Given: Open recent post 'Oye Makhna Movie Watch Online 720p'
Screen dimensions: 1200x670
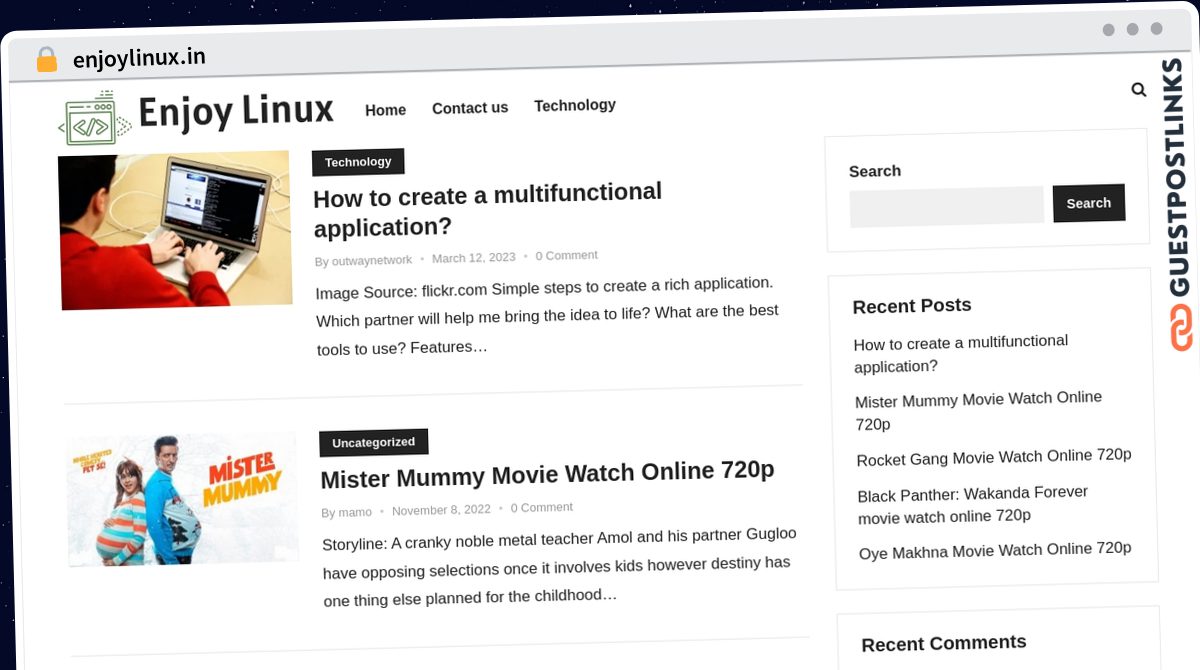Looking at the screenshot, I should pyautogui.click(x=995, y=550).
